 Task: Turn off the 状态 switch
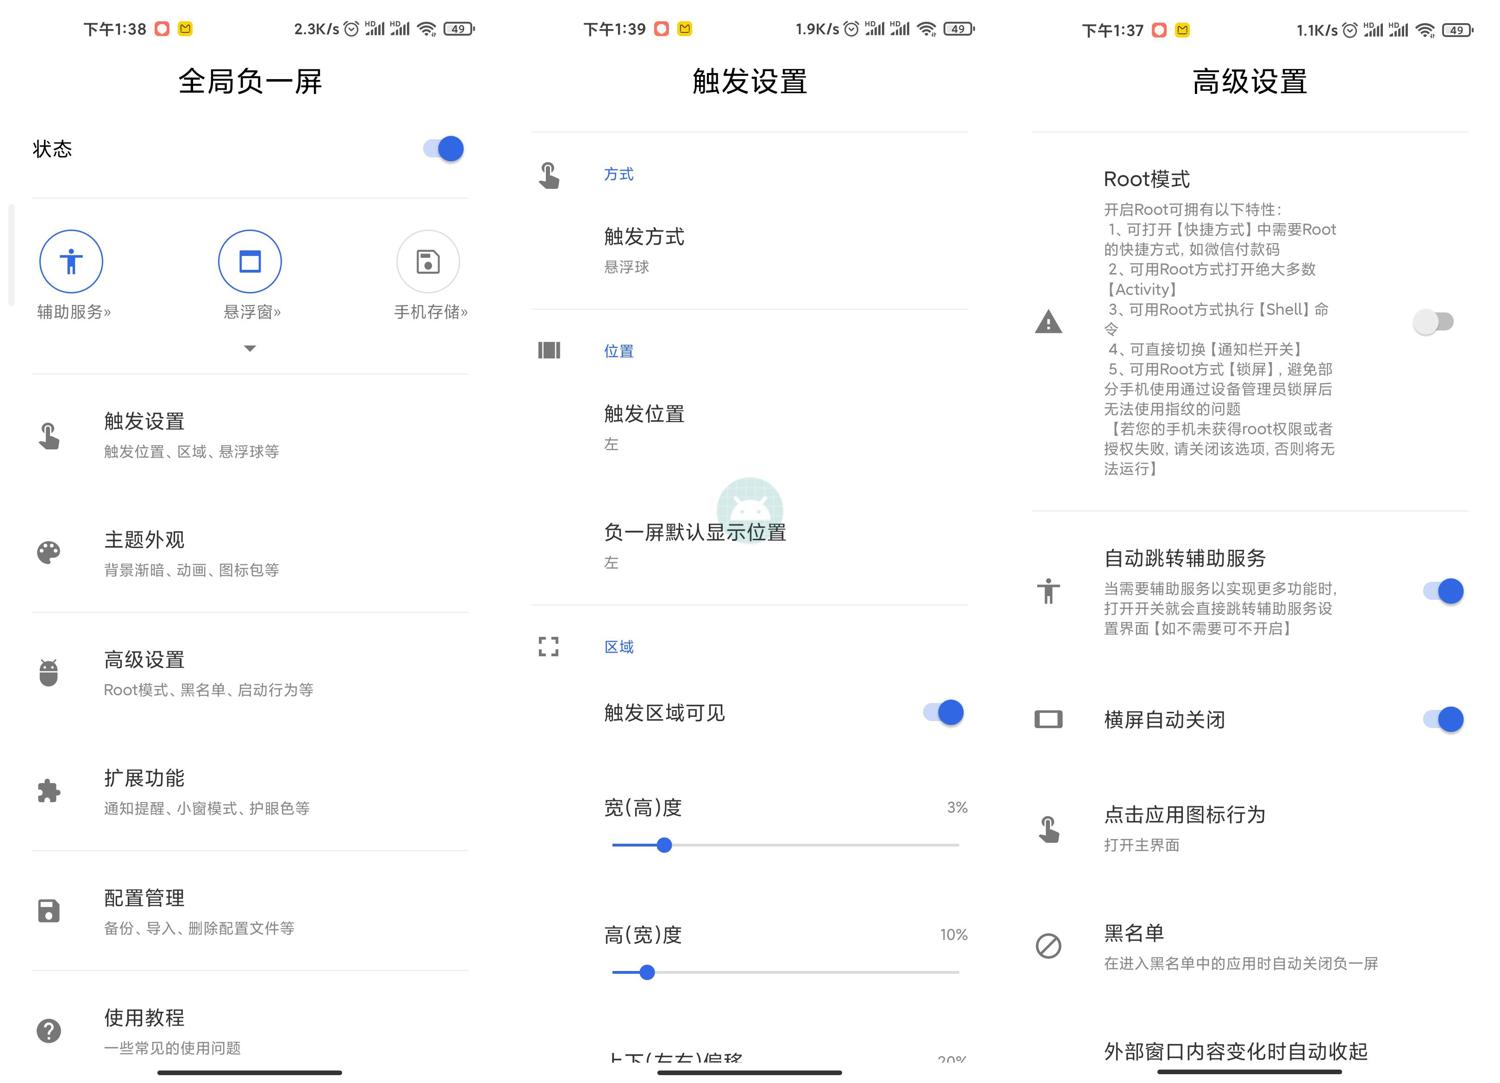(443, 149)
